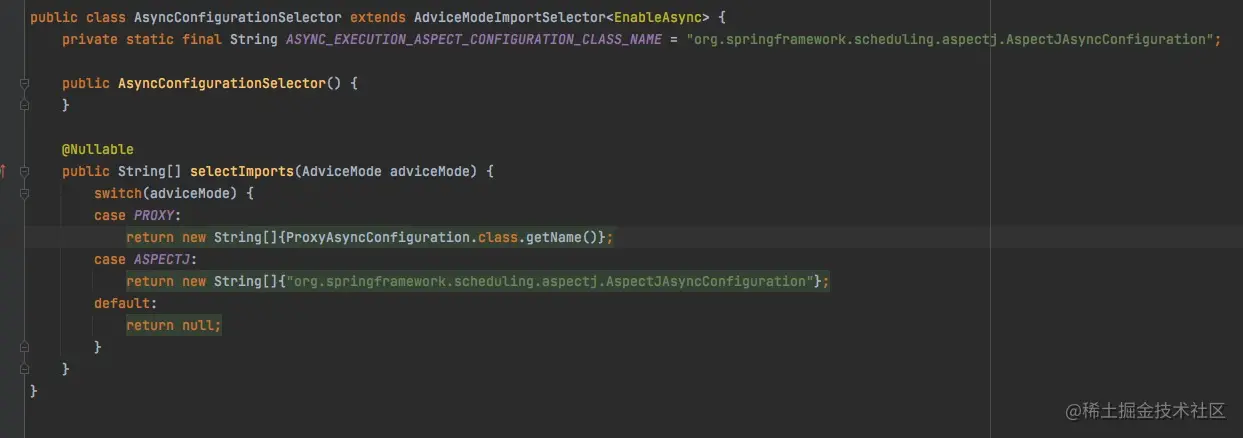Collapse the AsyncConfigurationSelector constructor fold marker

[x=25, y=83]
